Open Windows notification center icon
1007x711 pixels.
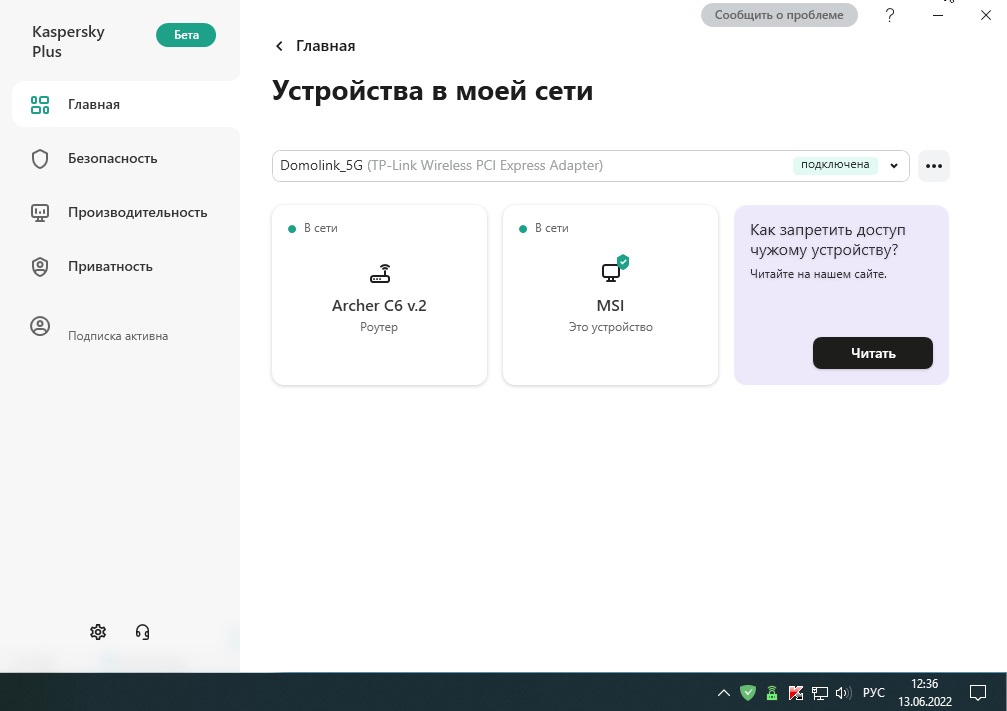[977, 692]
